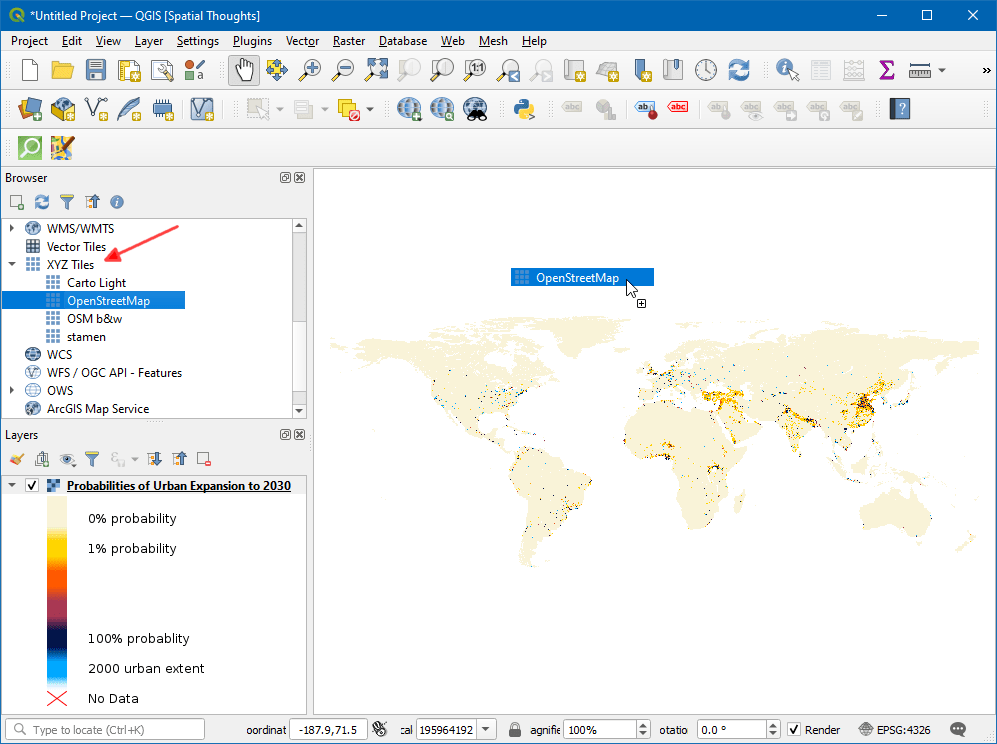
Task: Open the Statistical Summary sigma icon
Action: click(x=886, y=70)
